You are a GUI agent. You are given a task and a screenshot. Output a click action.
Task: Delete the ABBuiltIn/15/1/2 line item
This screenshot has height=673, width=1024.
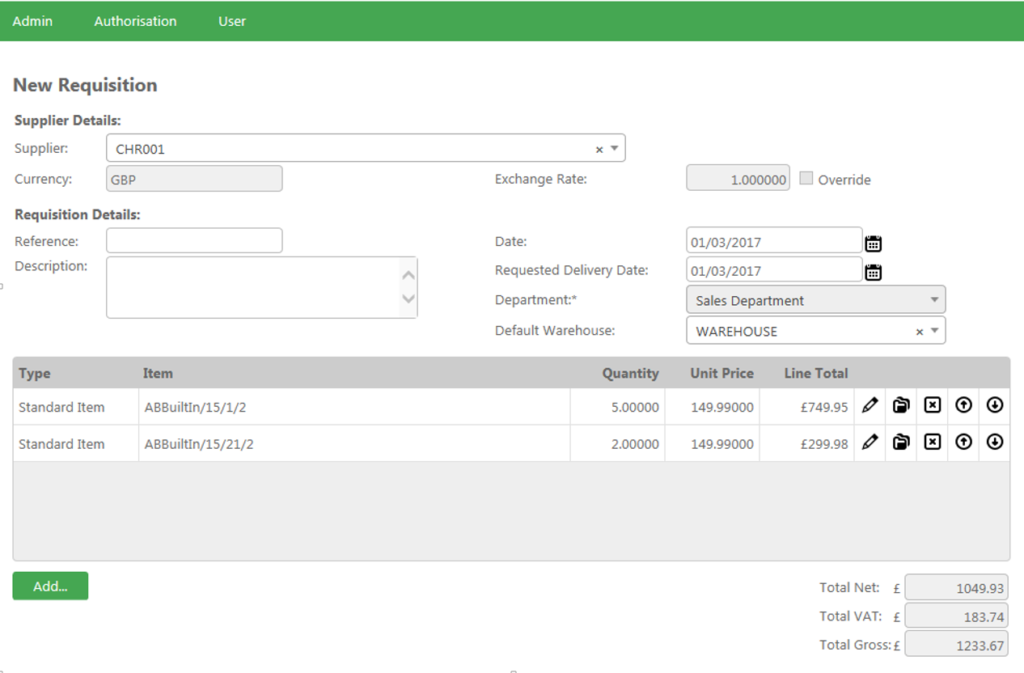933,405
